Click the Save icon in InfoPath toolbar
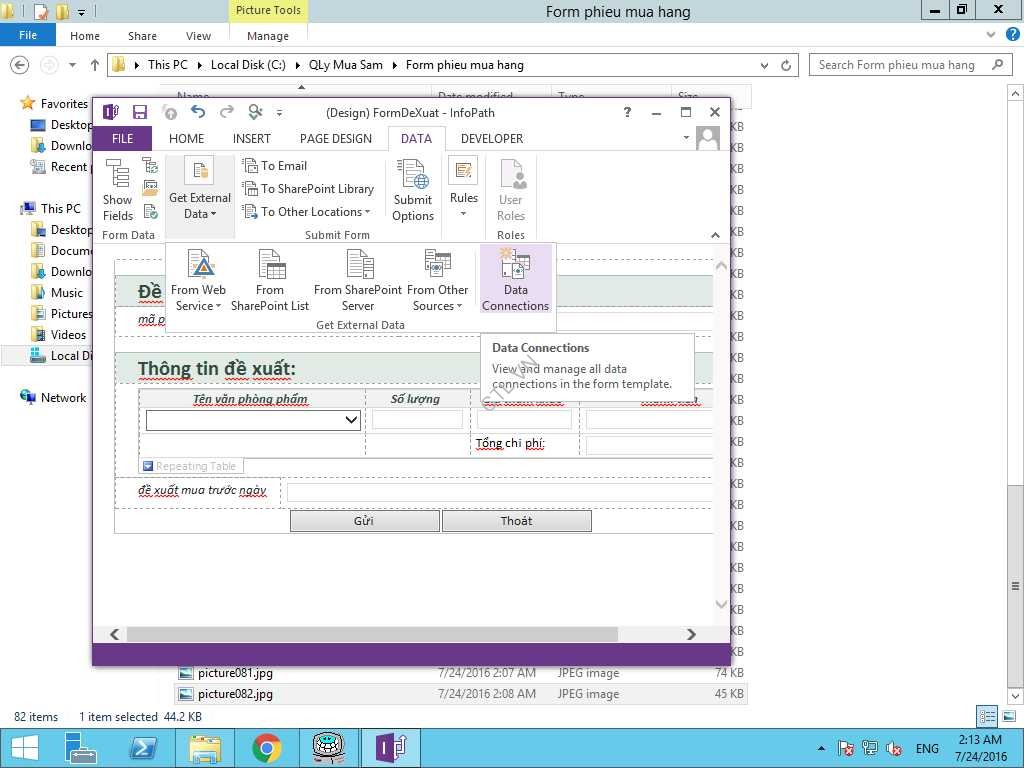This screenshot has height=768, width=1024. [140, 112]
